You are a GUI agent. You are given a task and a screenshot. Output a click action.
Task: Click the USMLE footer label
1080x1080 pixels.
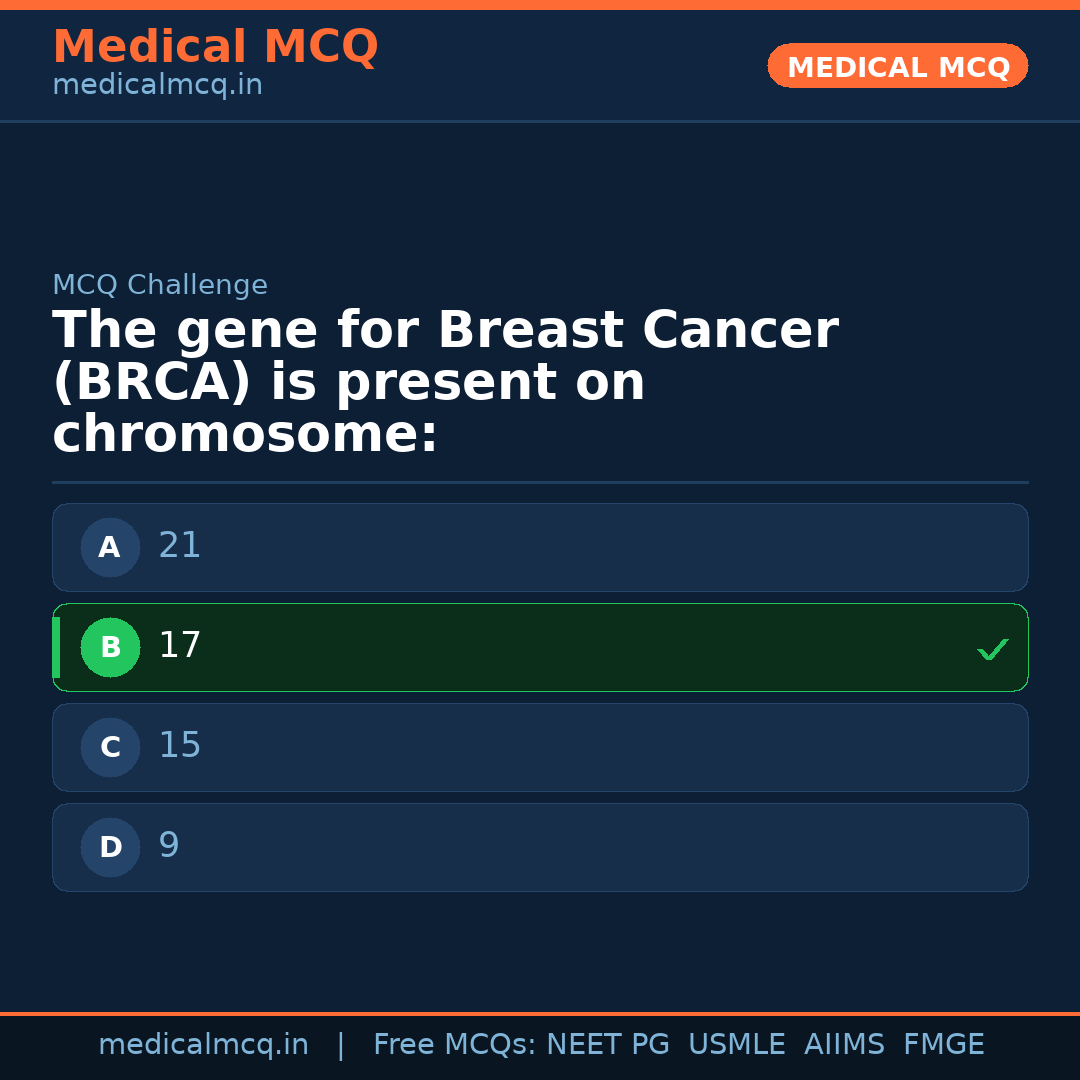(737, 1044)
